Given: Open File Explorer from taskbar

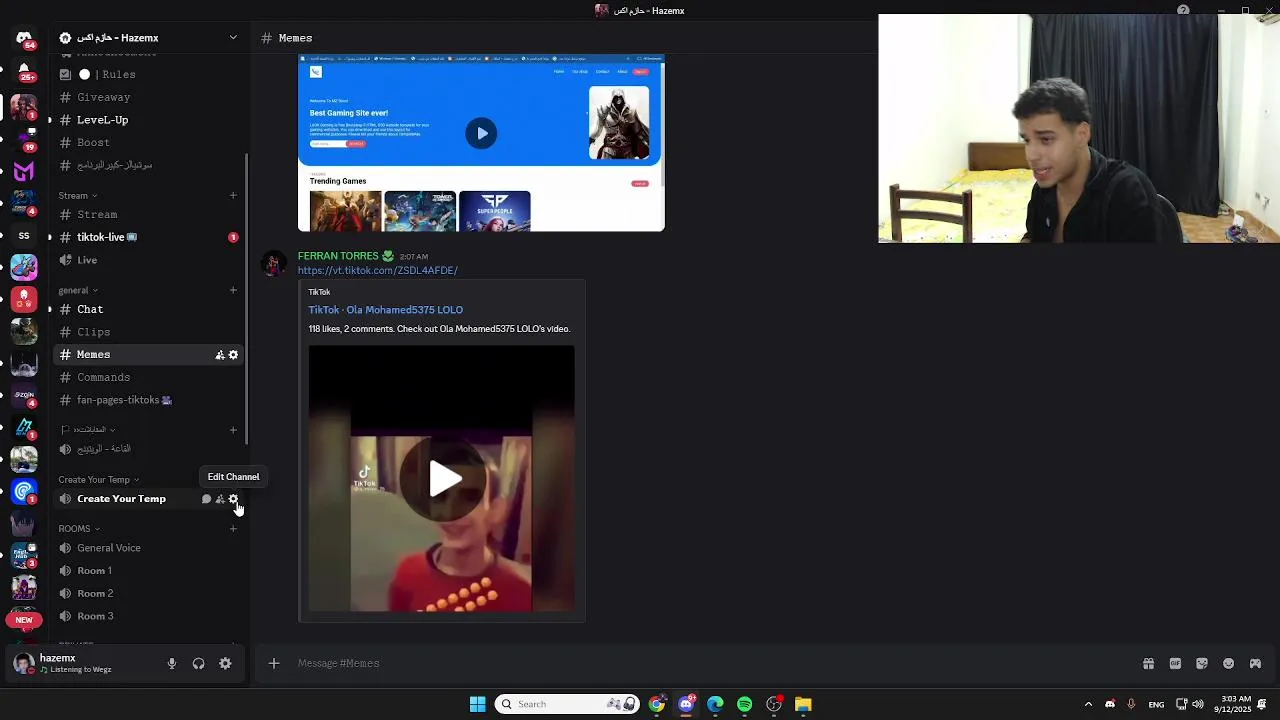Looking at the screenshot, I should [x=803, y=704].
